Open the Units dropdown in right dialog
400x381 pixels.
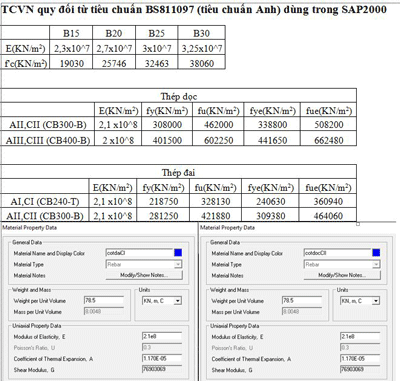[x=376, y=301]
